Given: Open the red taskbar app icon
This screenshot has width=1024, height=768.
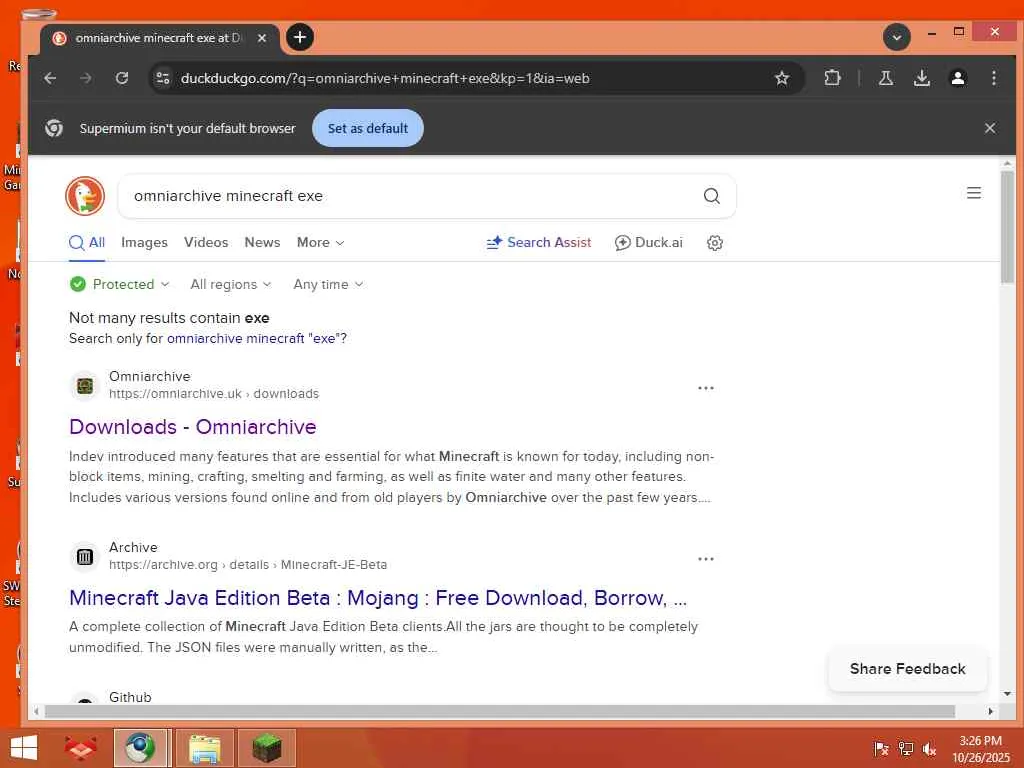Looking at the screenshot, I should pyautogui.click(x=81, y=748).
